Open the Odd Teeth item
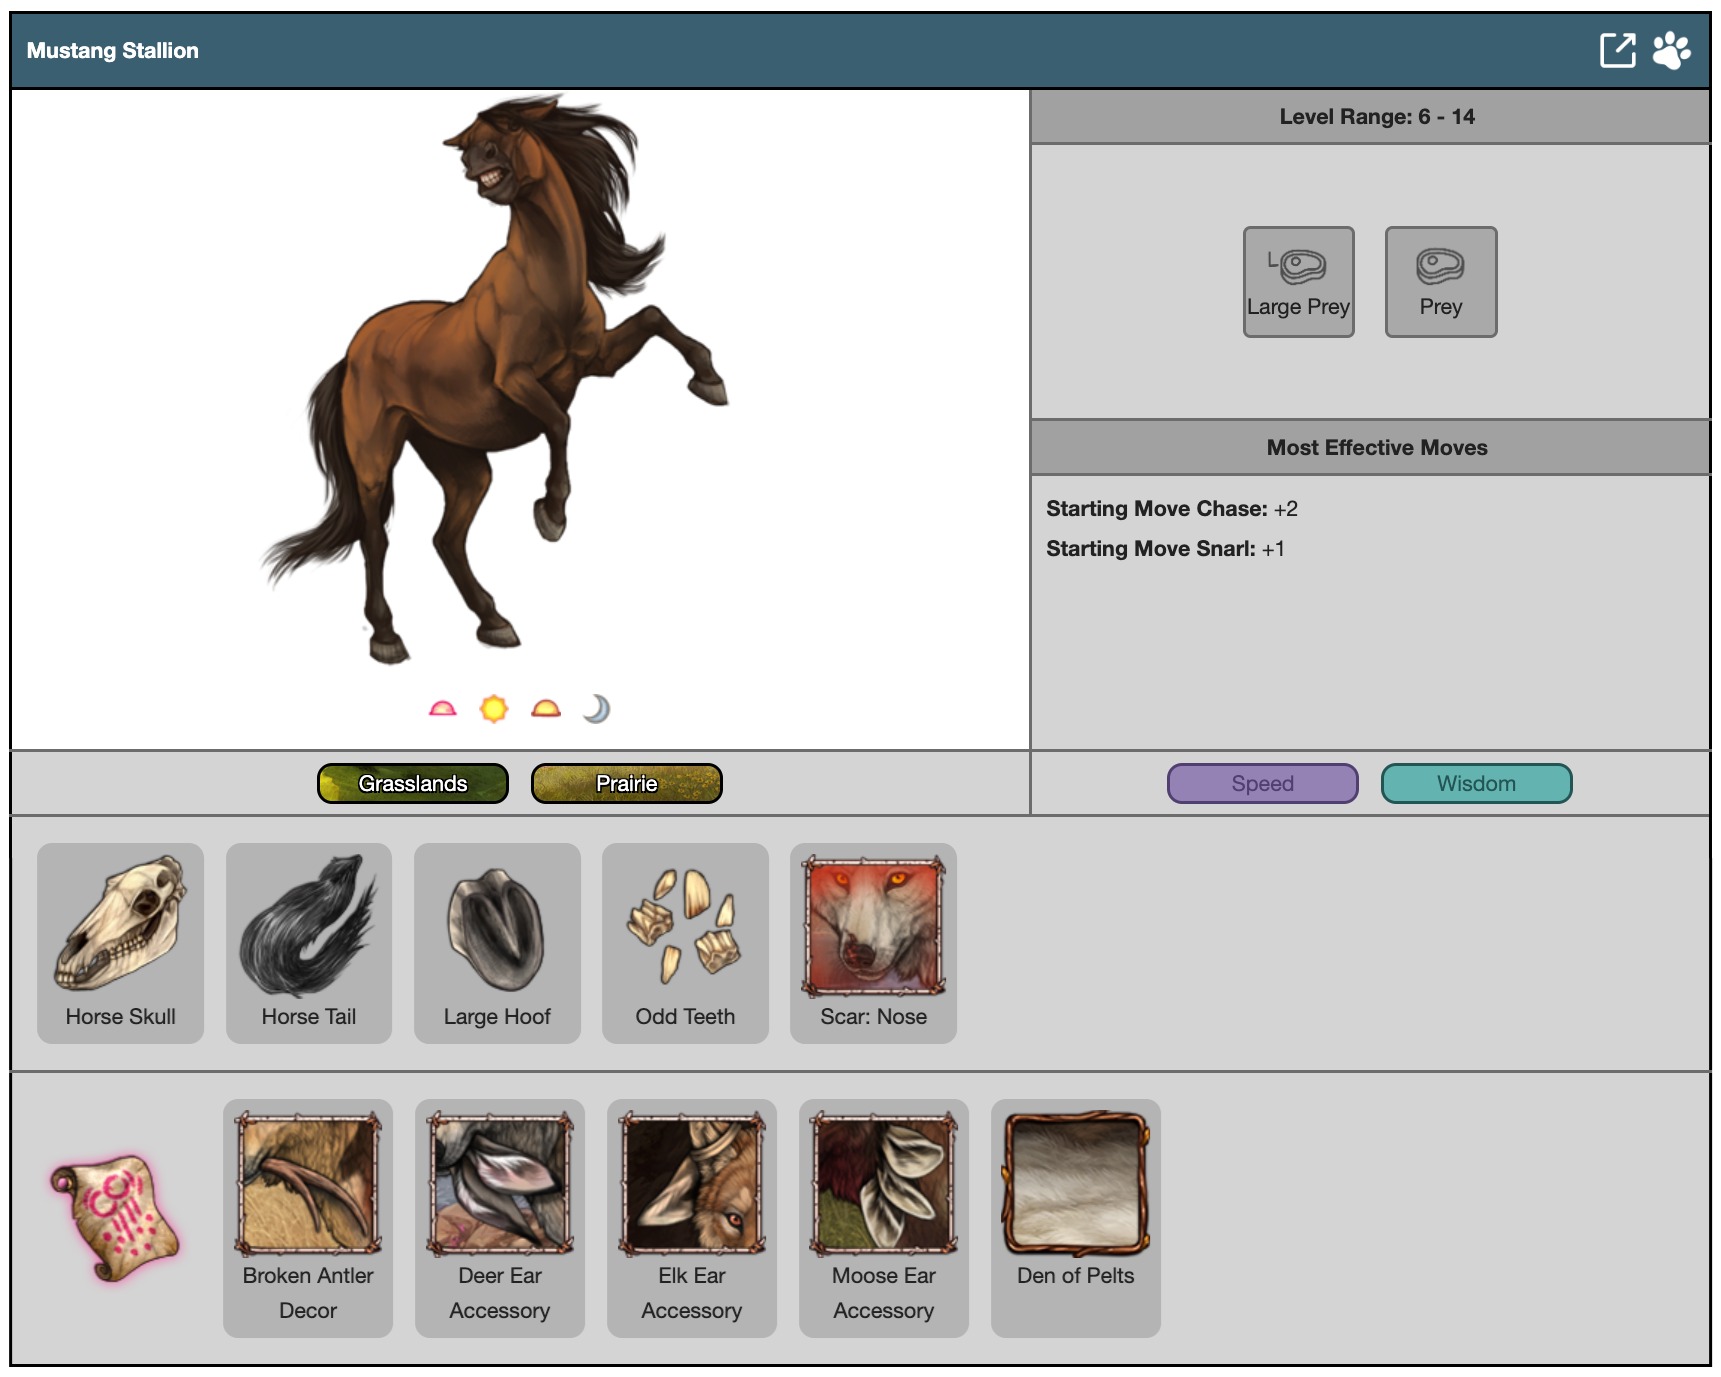Image resolution: width=1721 pixels, height=1377 pixels. pos(685,942)
